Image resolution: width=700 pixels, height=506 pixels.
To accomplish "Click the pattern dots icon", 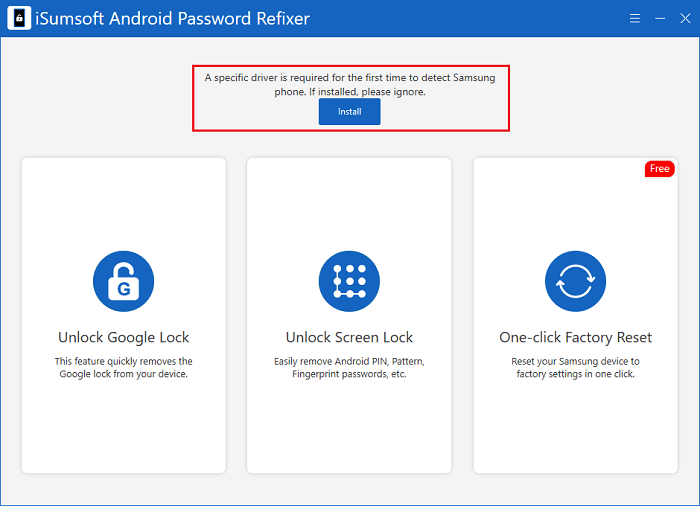I will point(349,281).
